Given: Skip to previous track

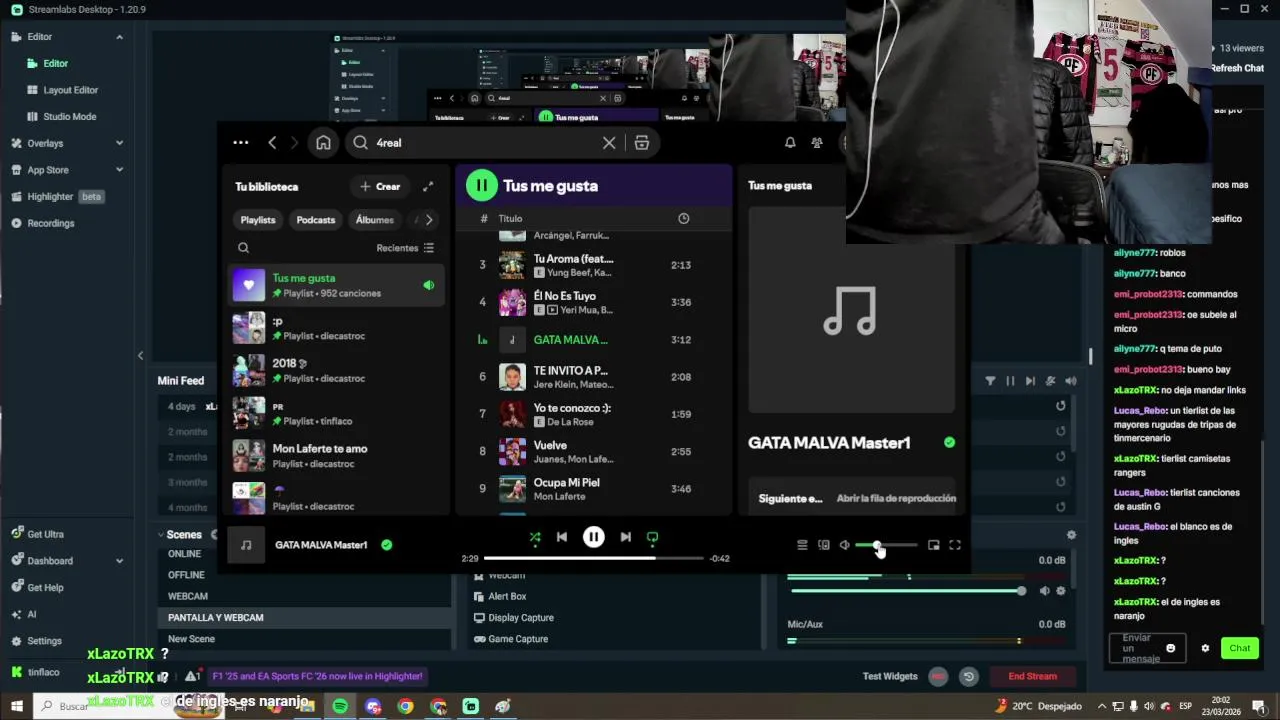Looking at the screenshot, I should click(x=562, y=537).
